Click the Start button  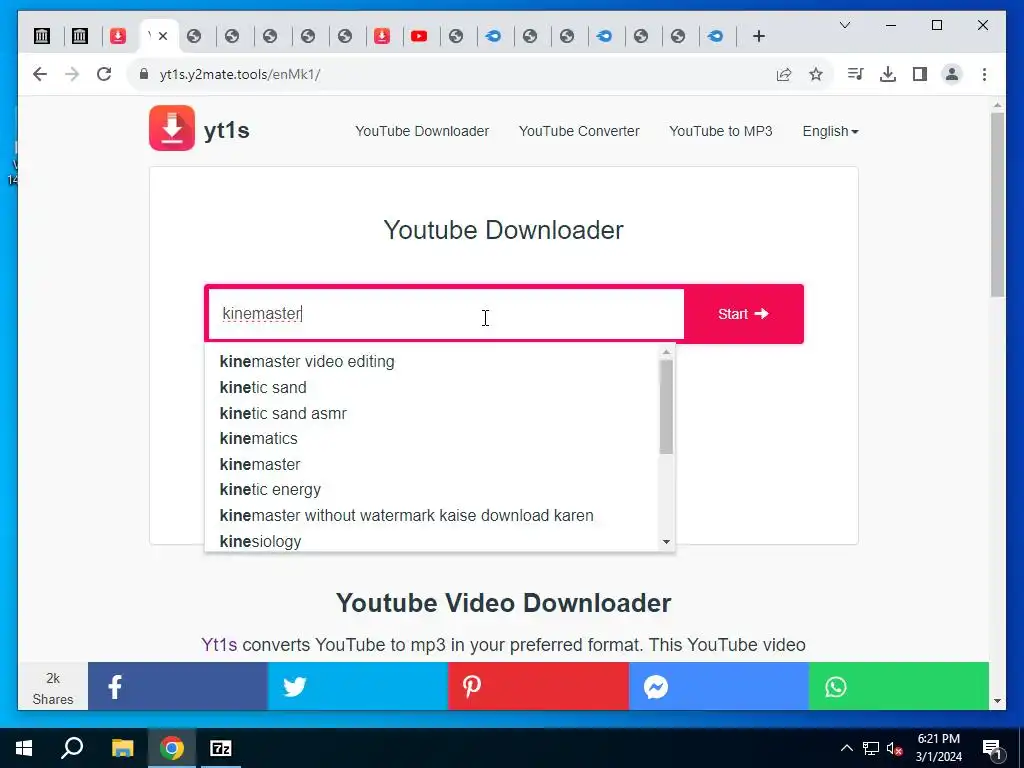click(743, 314)
